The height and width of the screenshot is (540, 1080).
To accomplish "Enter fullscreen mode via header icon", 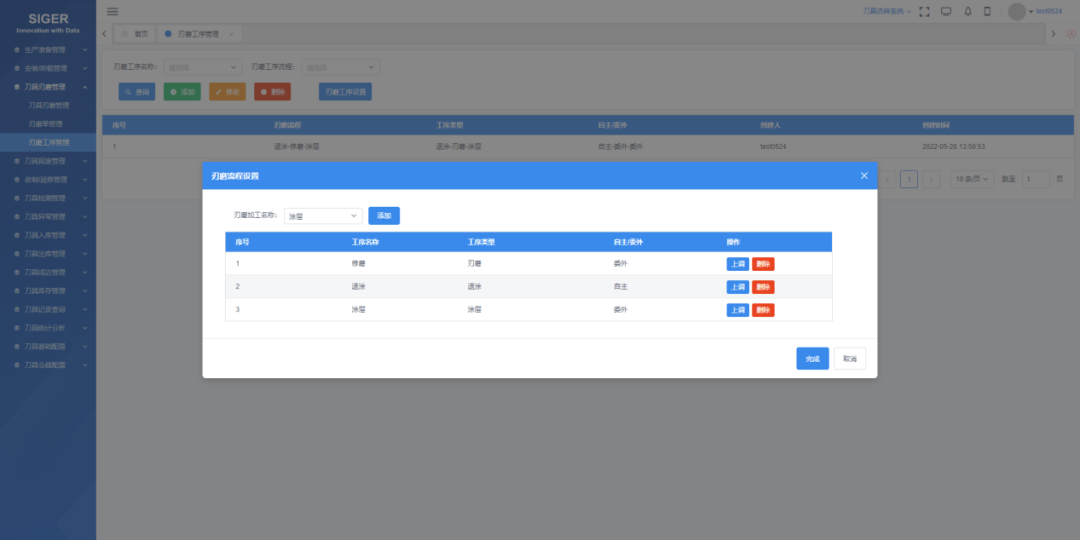I will coord(924,11).
